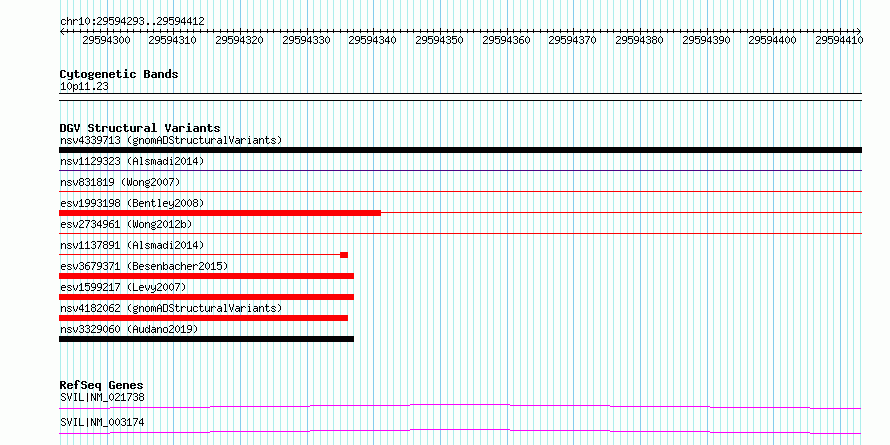The image size is (890, 445).
Task: Click ruler position 29594390
Action: 706,40
